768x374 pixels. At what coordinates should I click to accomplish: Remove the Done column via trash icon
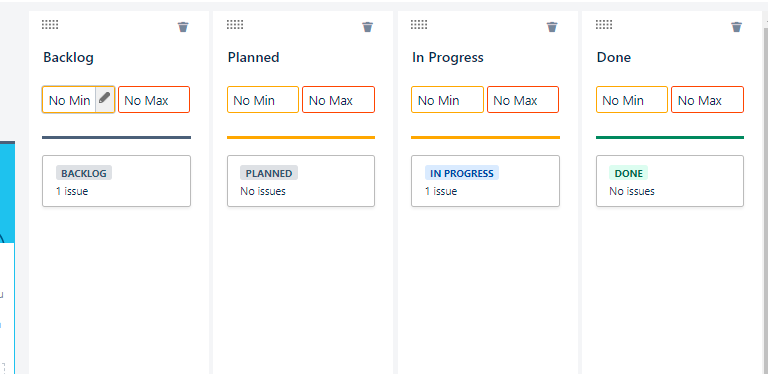[x=737, y=27]
